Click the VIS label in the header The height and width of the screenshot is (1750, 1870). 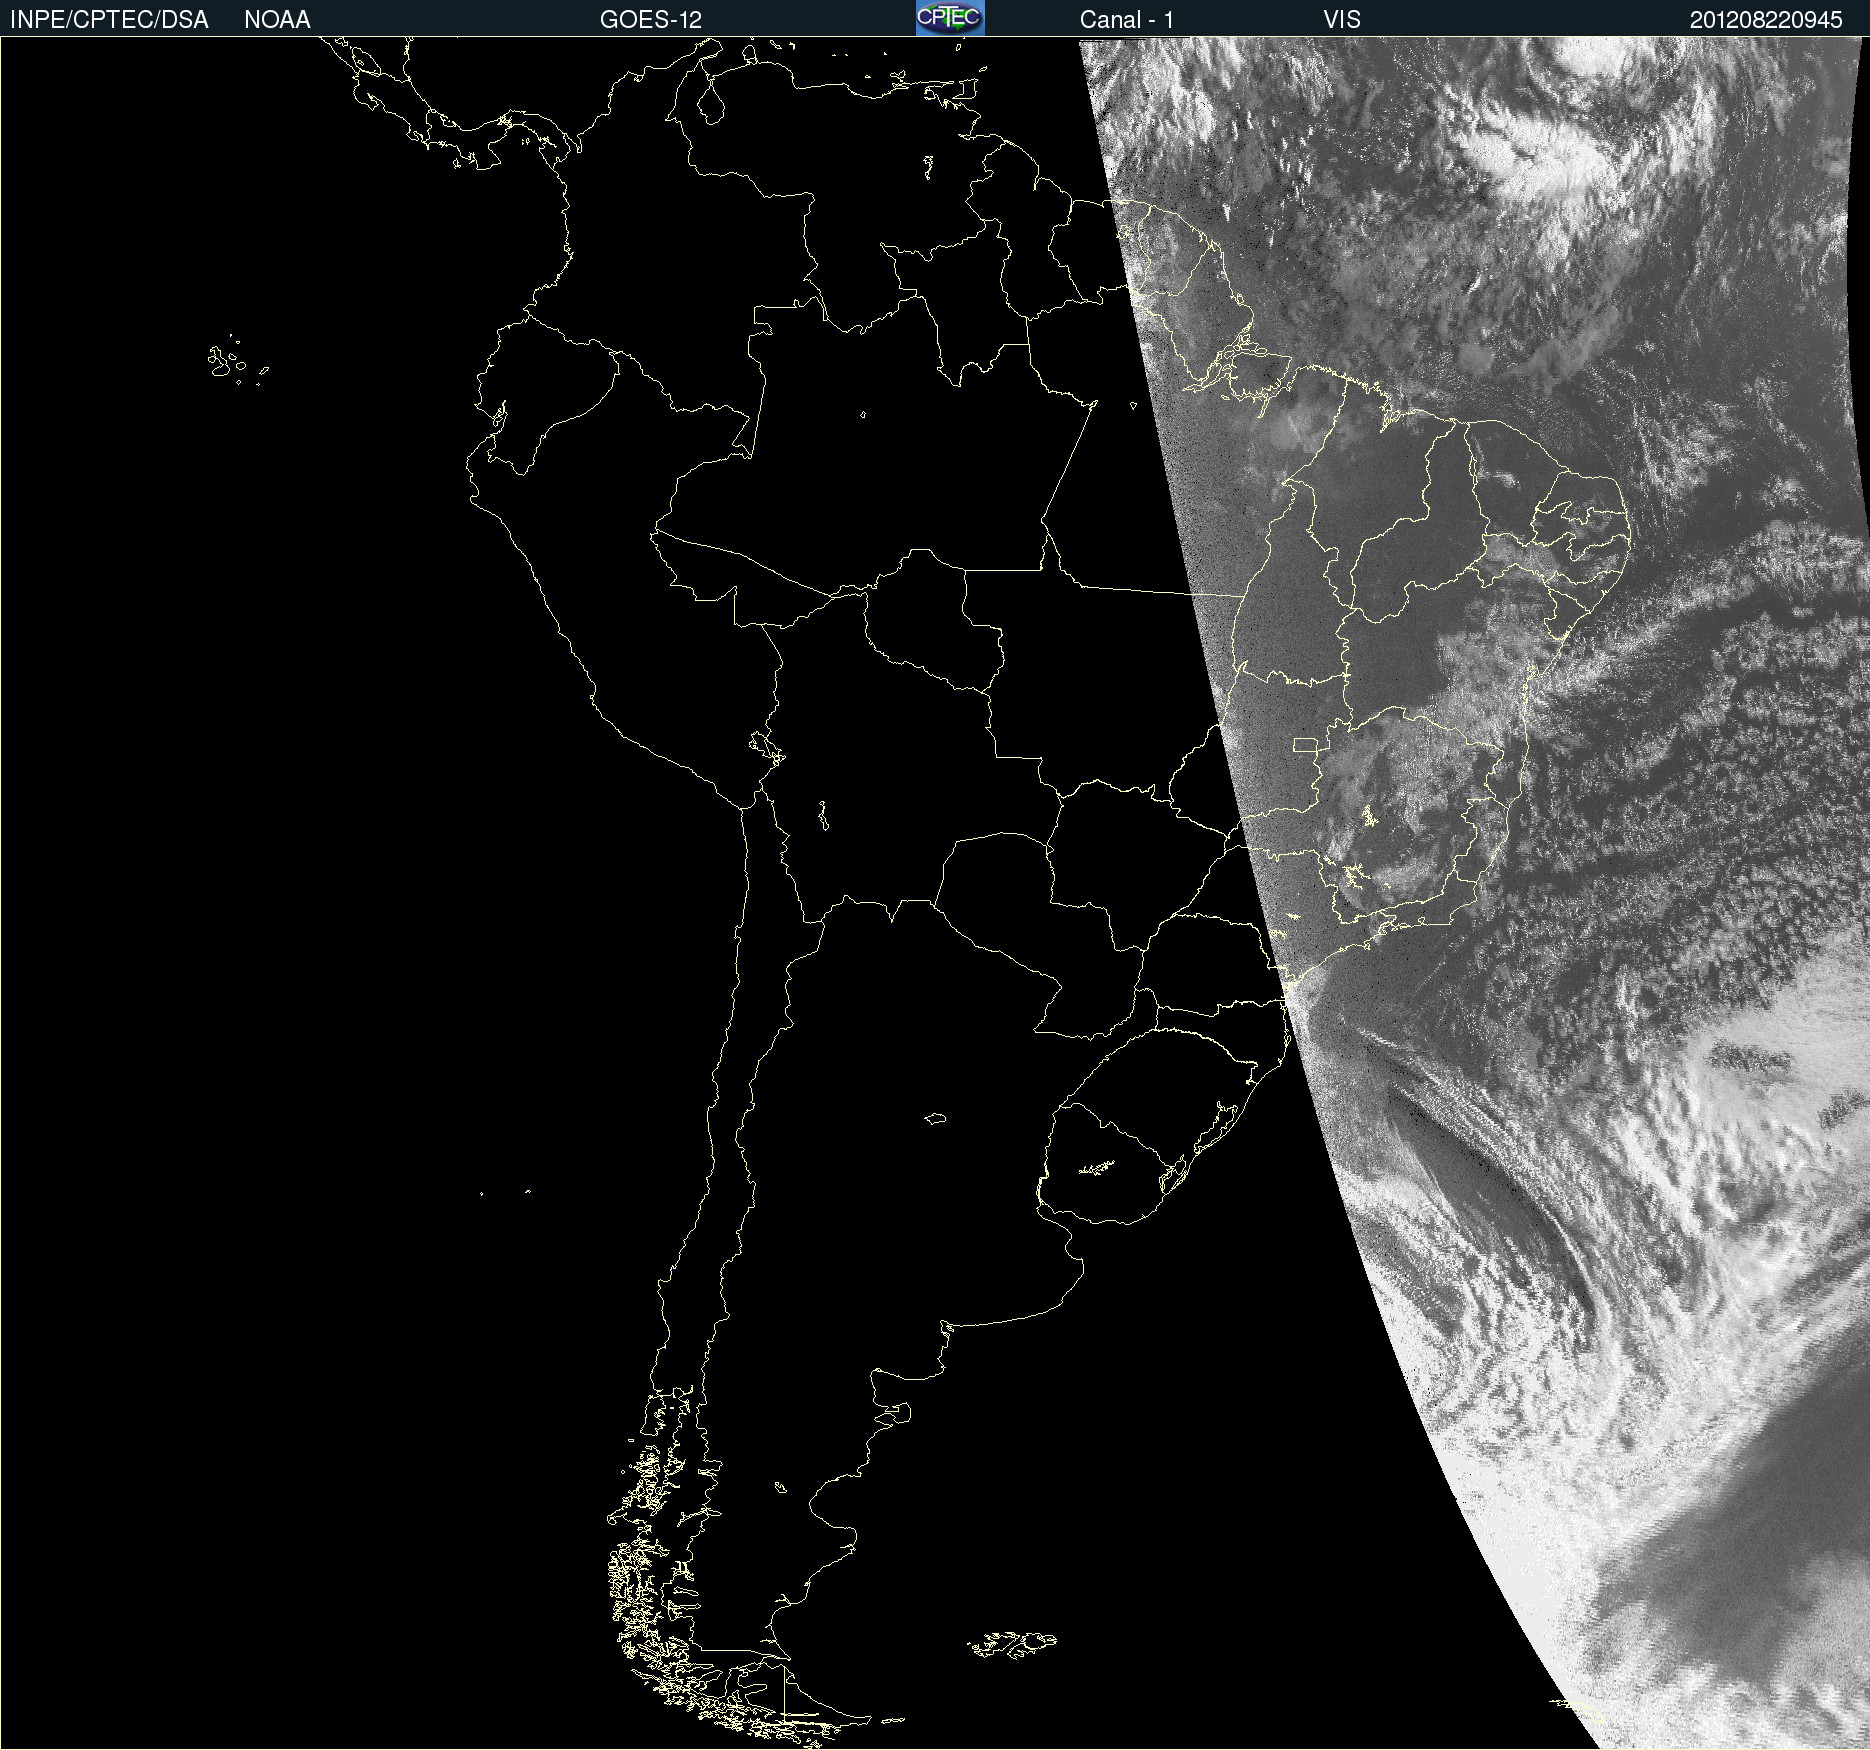tap(1342, 20)
